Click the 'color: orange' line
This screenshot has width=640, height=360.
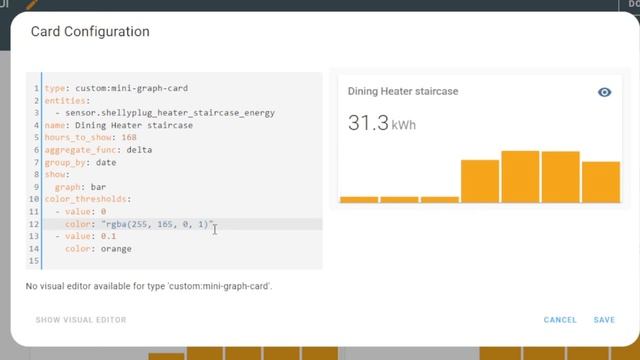point(98,249)
